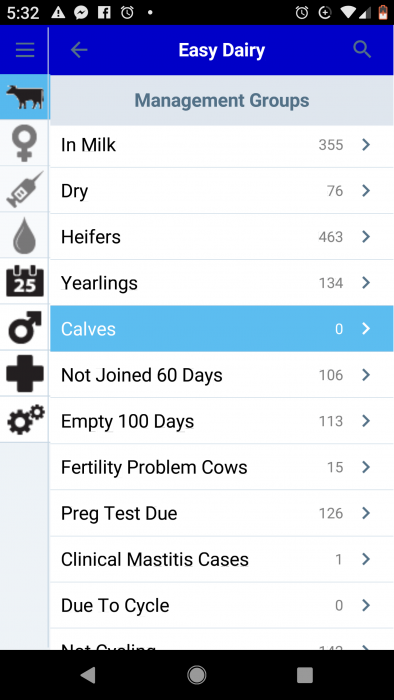This screenshot has width=394, height=700.
Task: Select the highlighted Calves row
Action: click(222, 329)
